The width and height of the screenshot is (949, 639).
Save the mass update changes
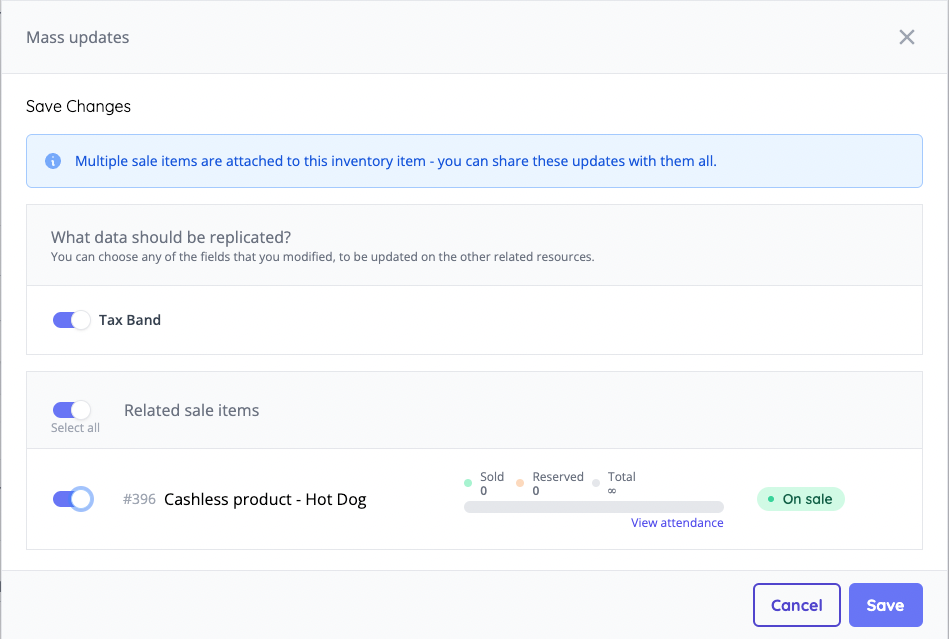click(885, 605)
